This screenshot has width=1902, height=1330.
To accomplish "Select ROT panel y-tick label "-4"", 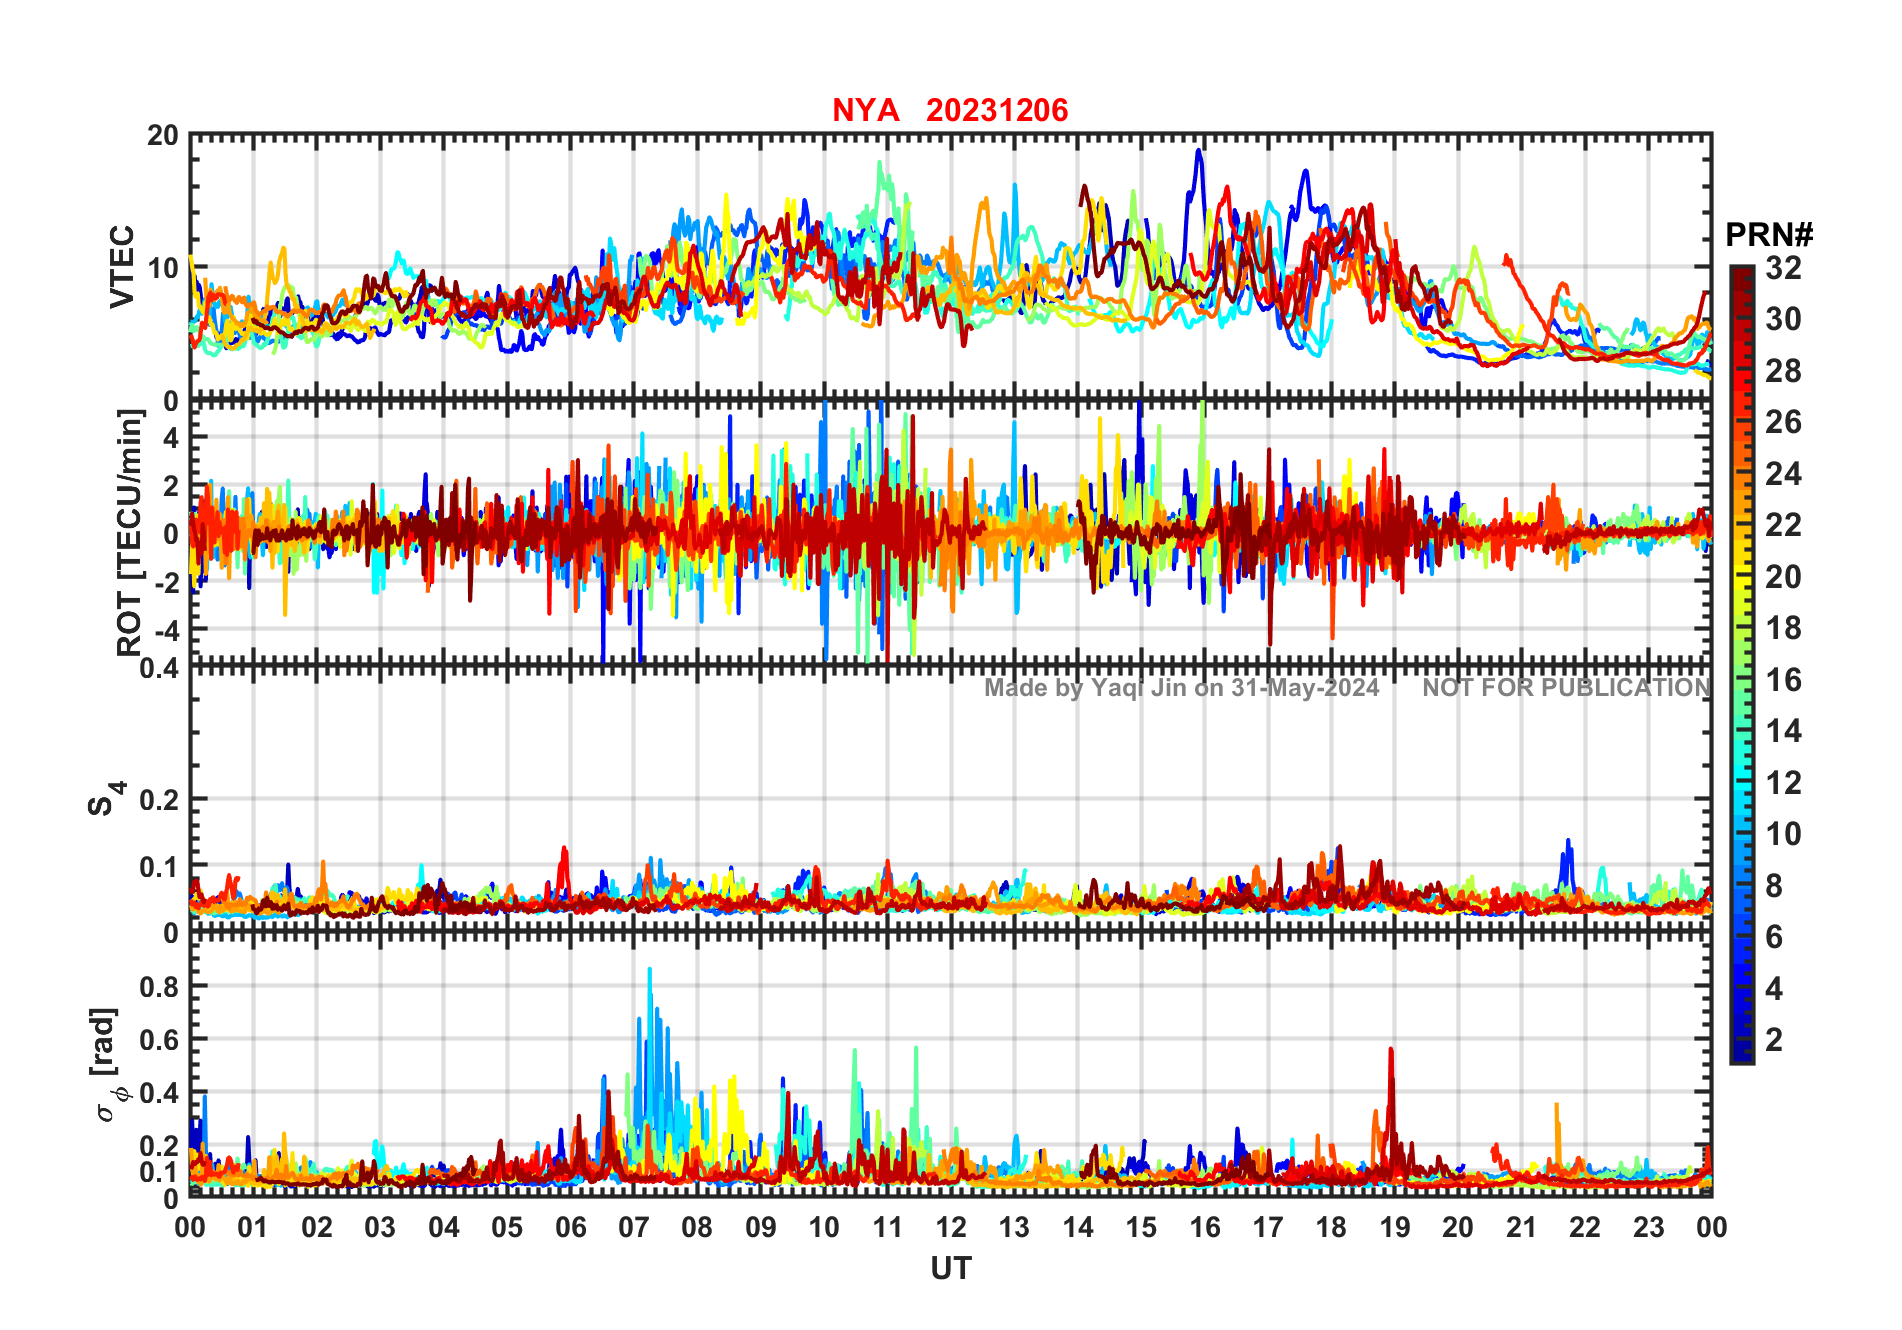I will (166, 630).
